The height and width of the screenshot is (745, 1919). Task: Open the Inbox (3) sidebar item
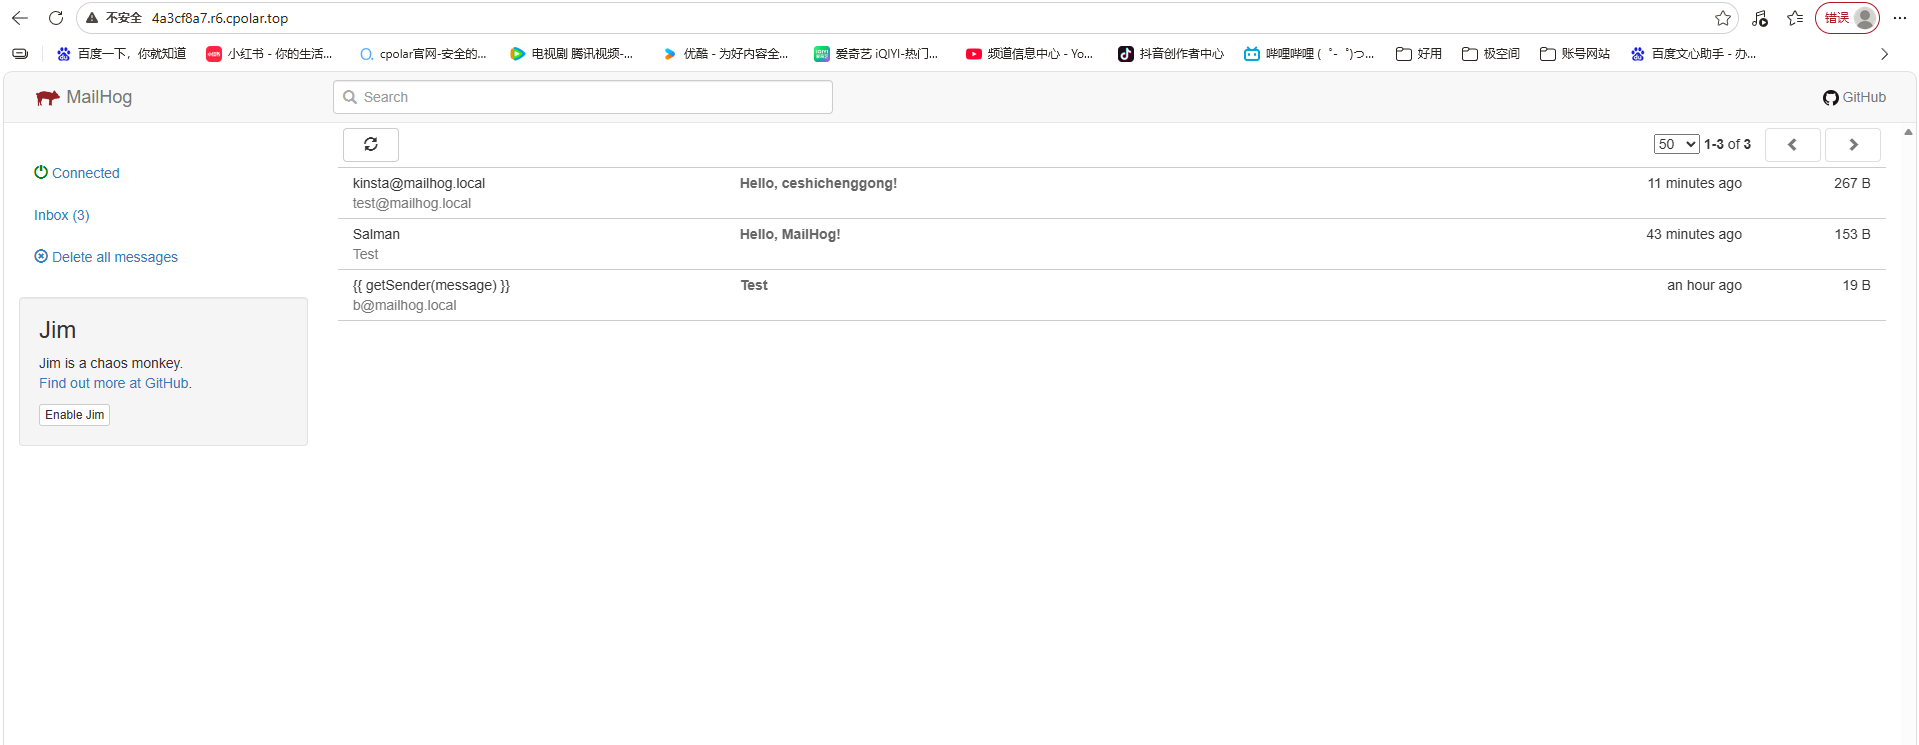point(61,215)
